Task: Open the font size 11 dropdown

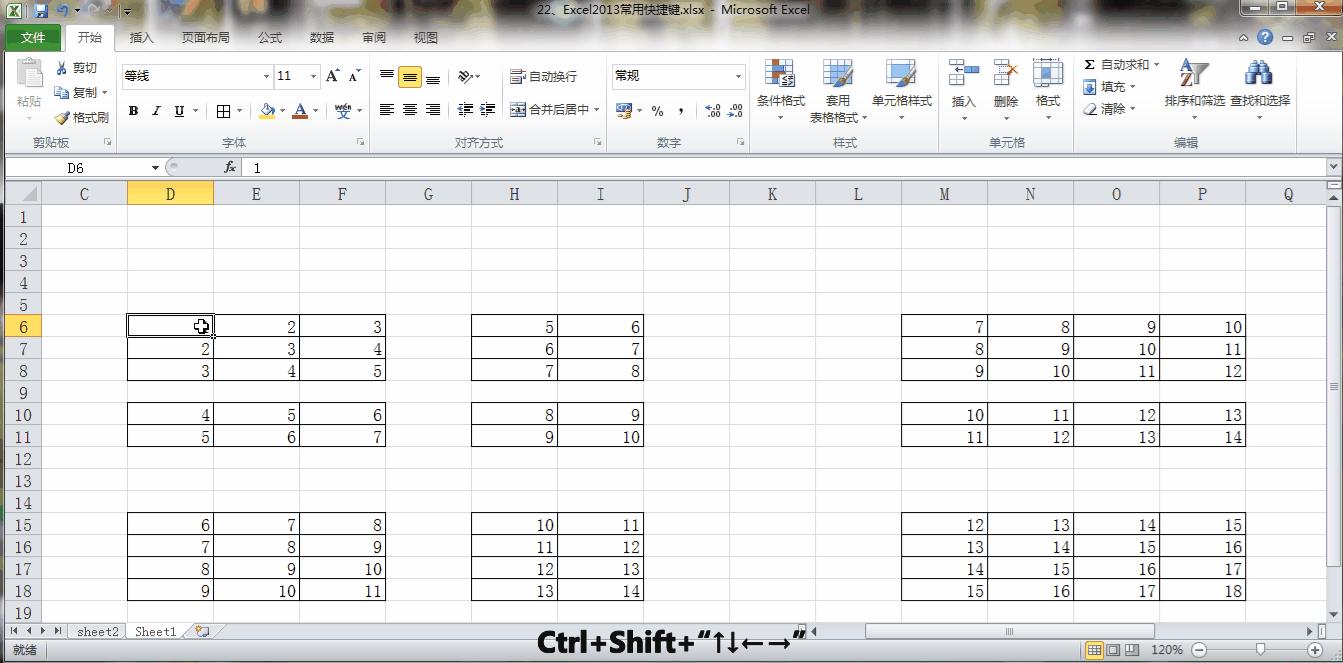Action: point(313,76)
